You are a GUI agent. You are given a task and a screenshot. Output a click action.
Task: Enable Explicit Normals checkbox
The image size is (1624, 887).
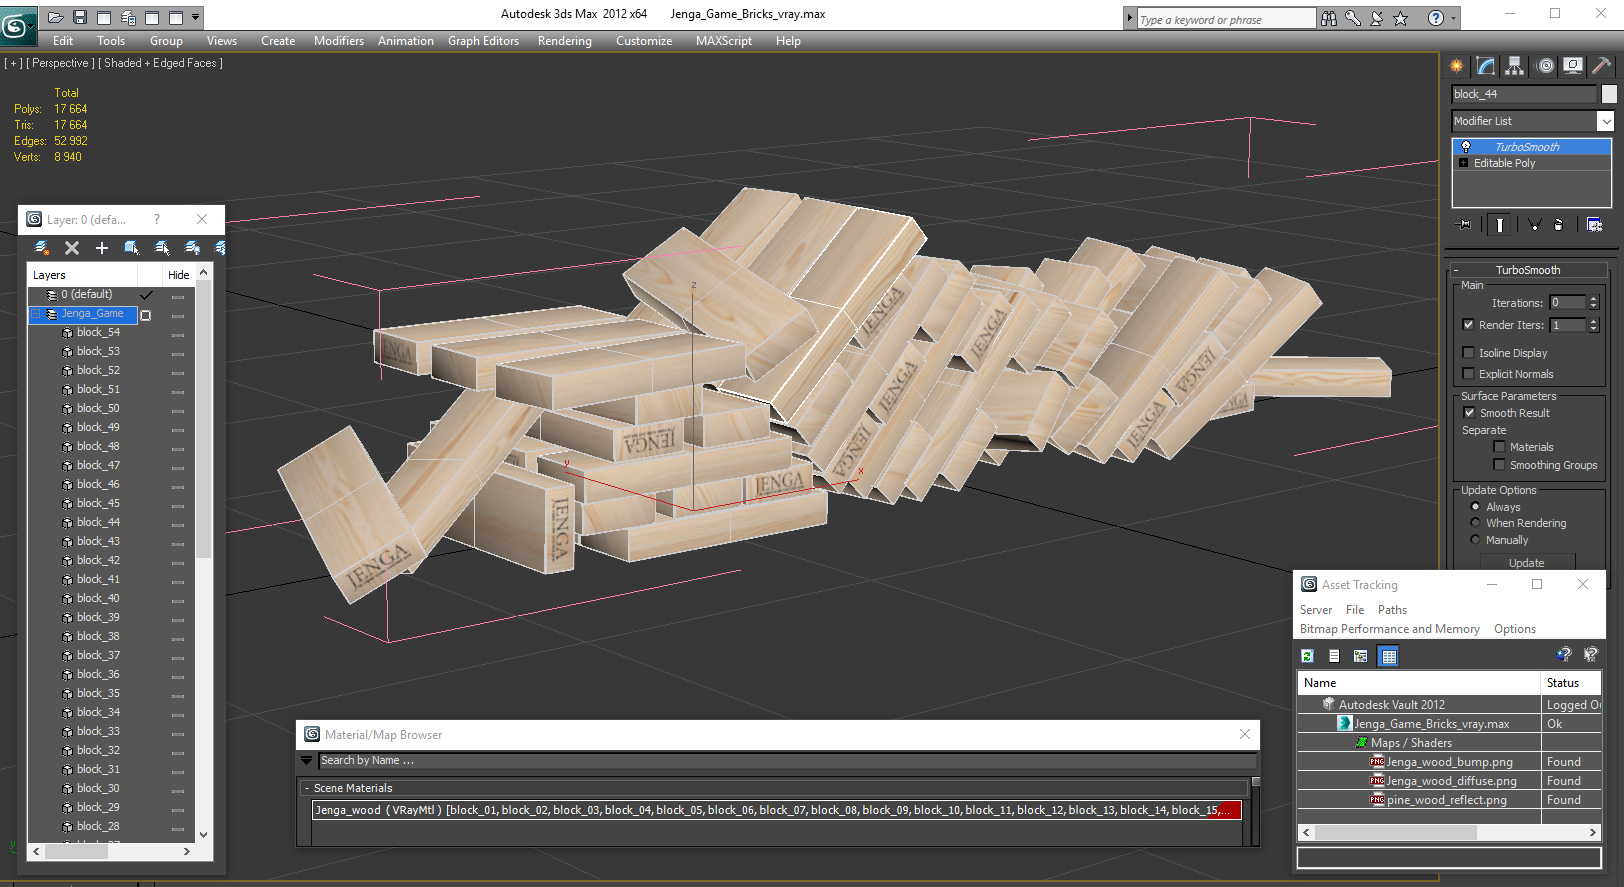(1468, 373)
